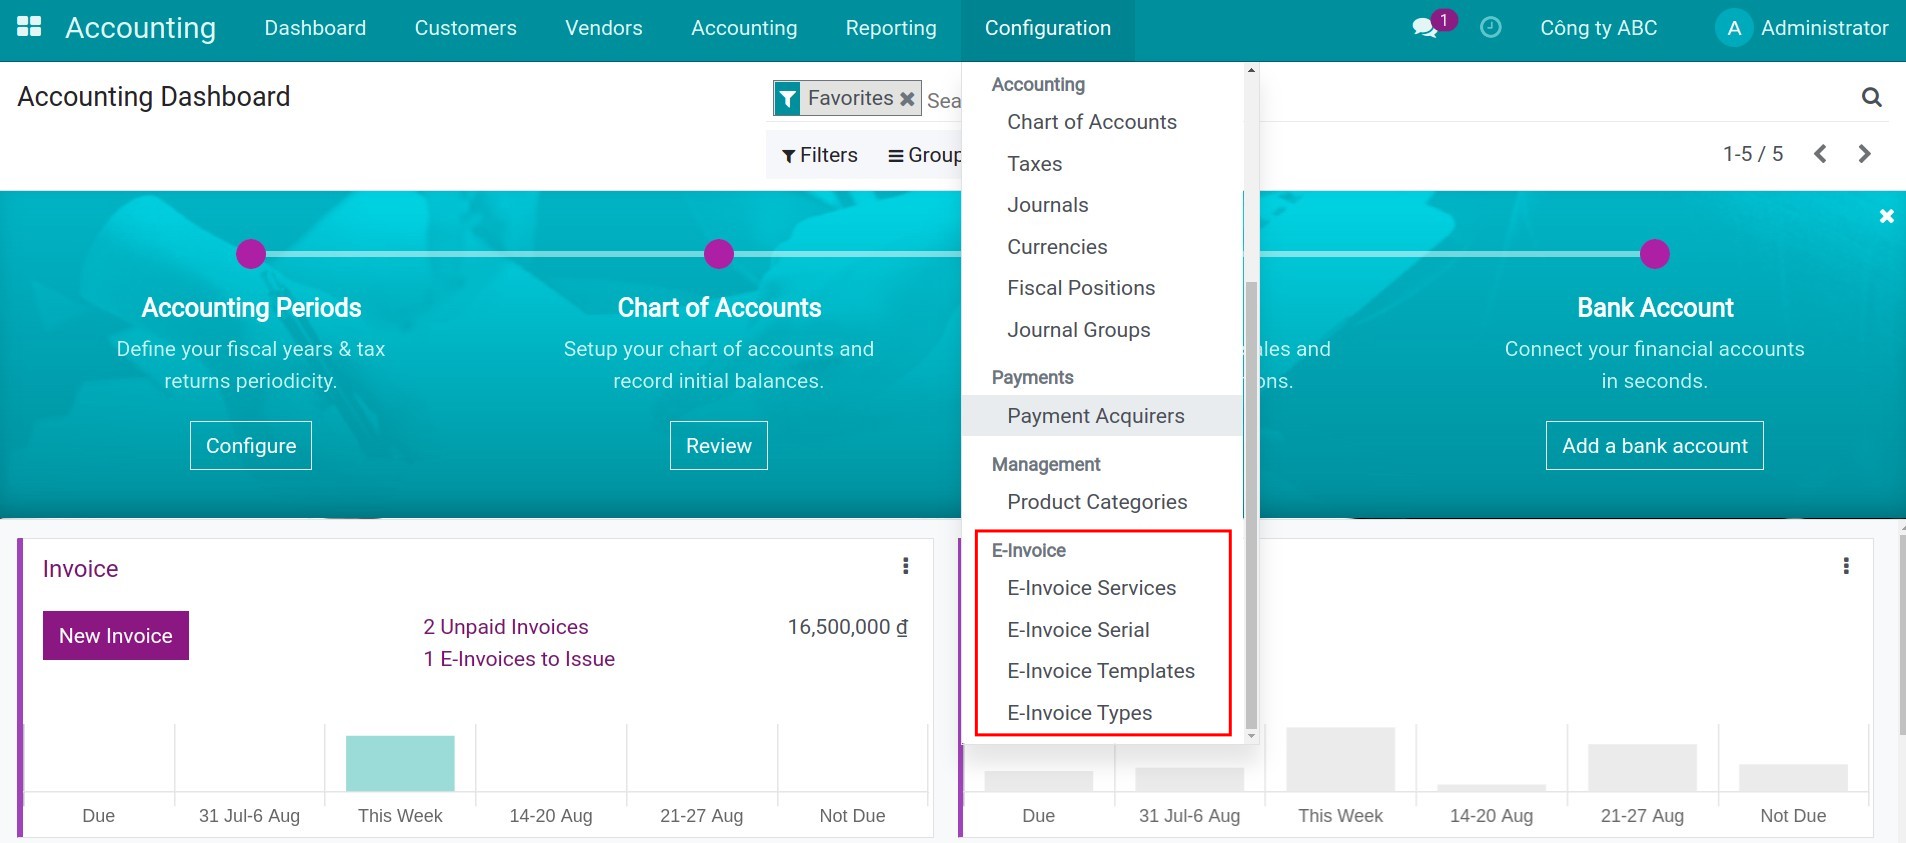
Task: Select Payment Acquirers in menu
Action: (1095, 416)
